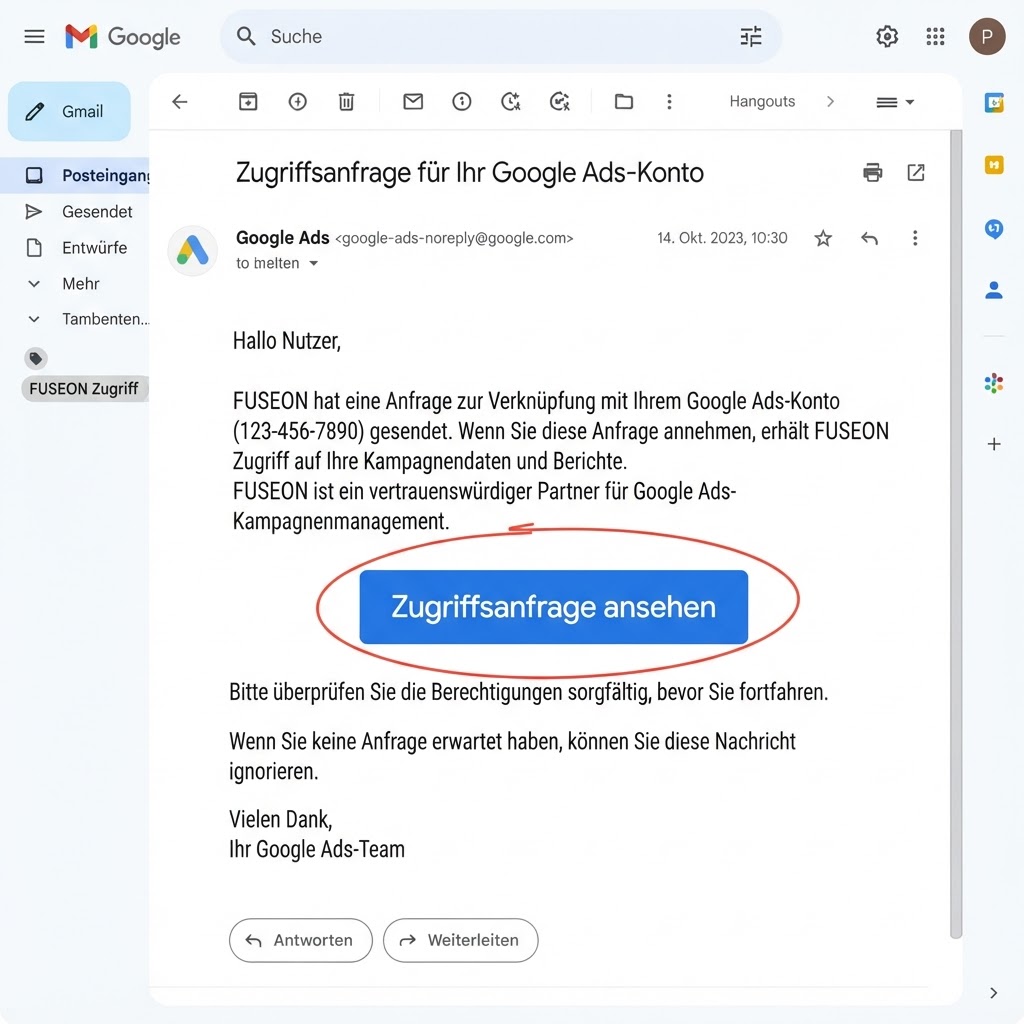
Task: Open Calendar side panel icon
Action: 994,103
